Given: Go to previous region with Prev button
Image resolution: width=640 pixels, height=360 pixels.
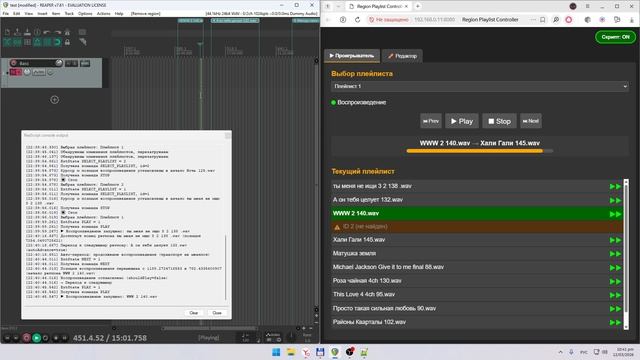Looking at the screenshot, I should pos(431,121).
